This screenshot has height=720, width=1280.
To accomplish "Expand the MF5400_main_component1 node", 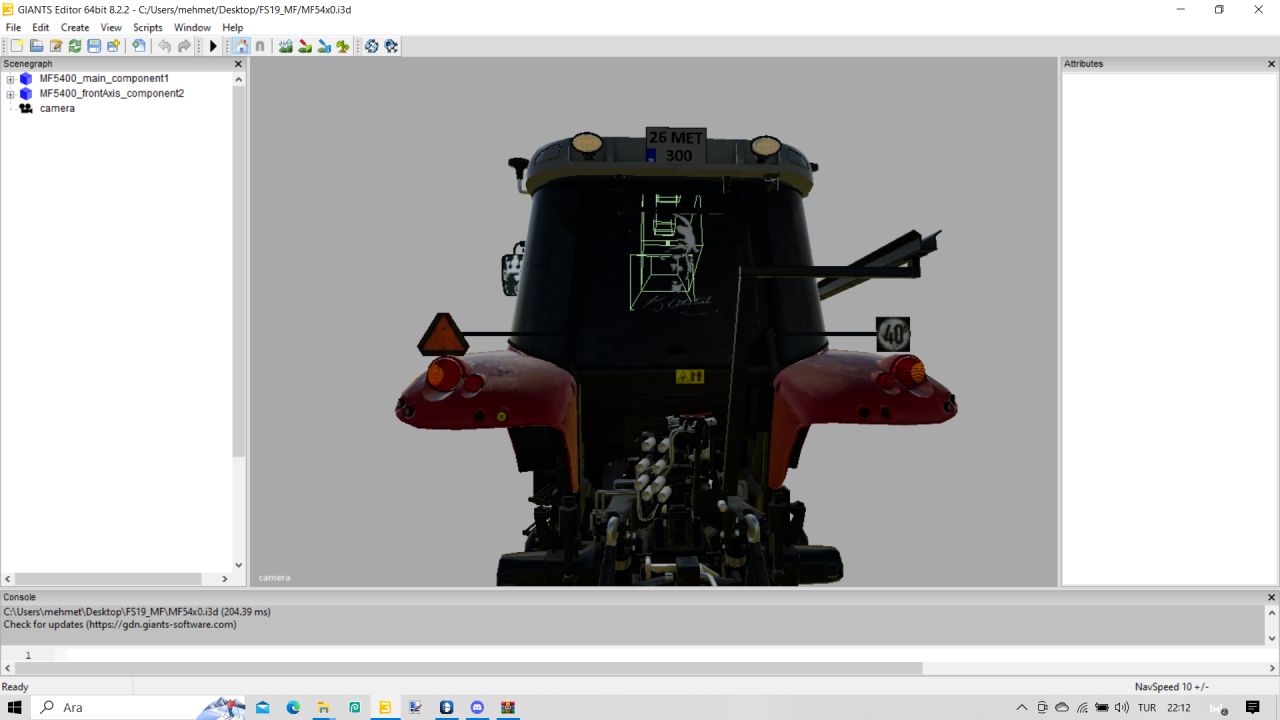I will tap(10, 79).
